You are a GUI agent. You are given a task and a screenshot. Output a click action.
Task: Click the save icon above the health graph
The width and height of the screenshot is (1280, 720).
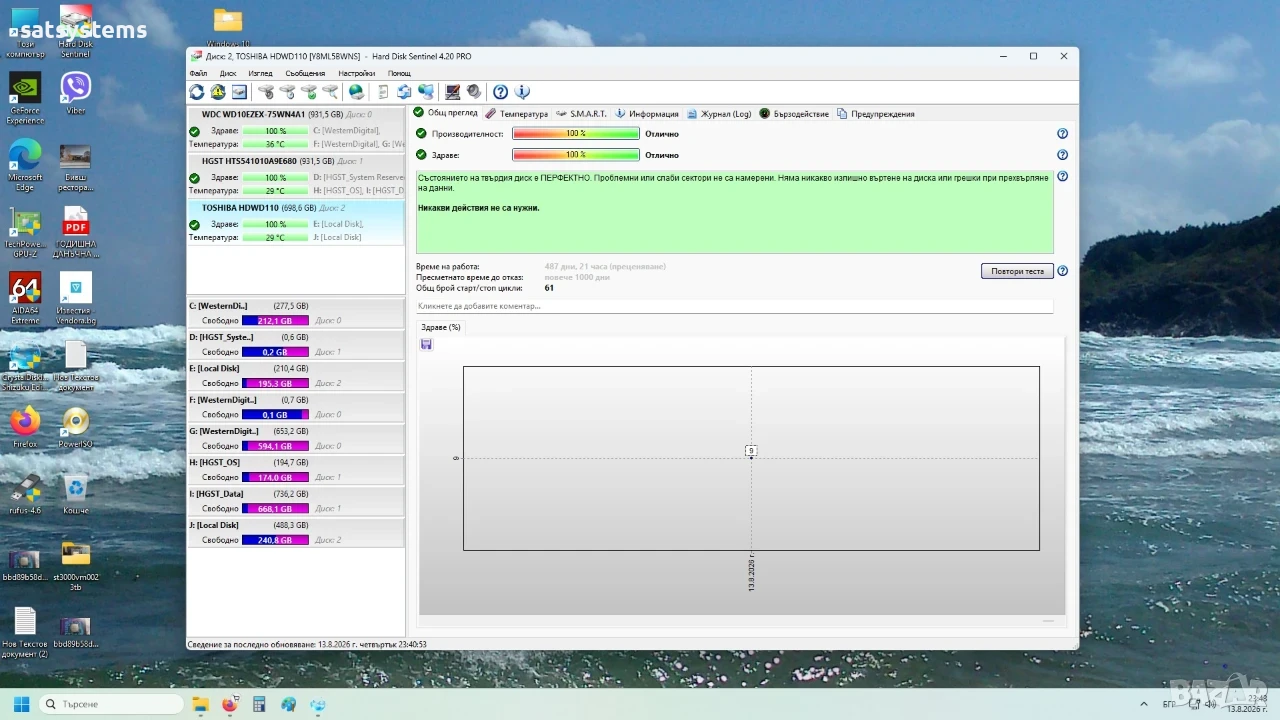427,344
